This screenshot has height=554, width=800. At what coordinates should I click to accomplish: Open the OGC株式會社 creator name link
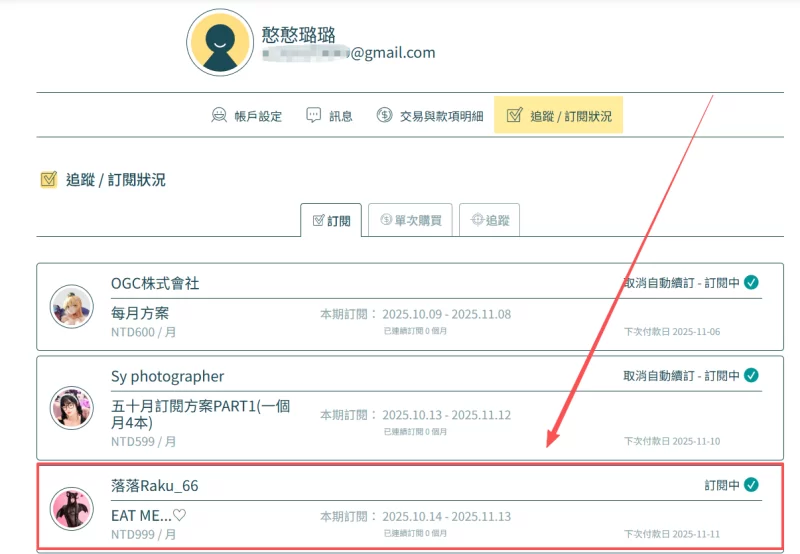(x=155, y=284)
